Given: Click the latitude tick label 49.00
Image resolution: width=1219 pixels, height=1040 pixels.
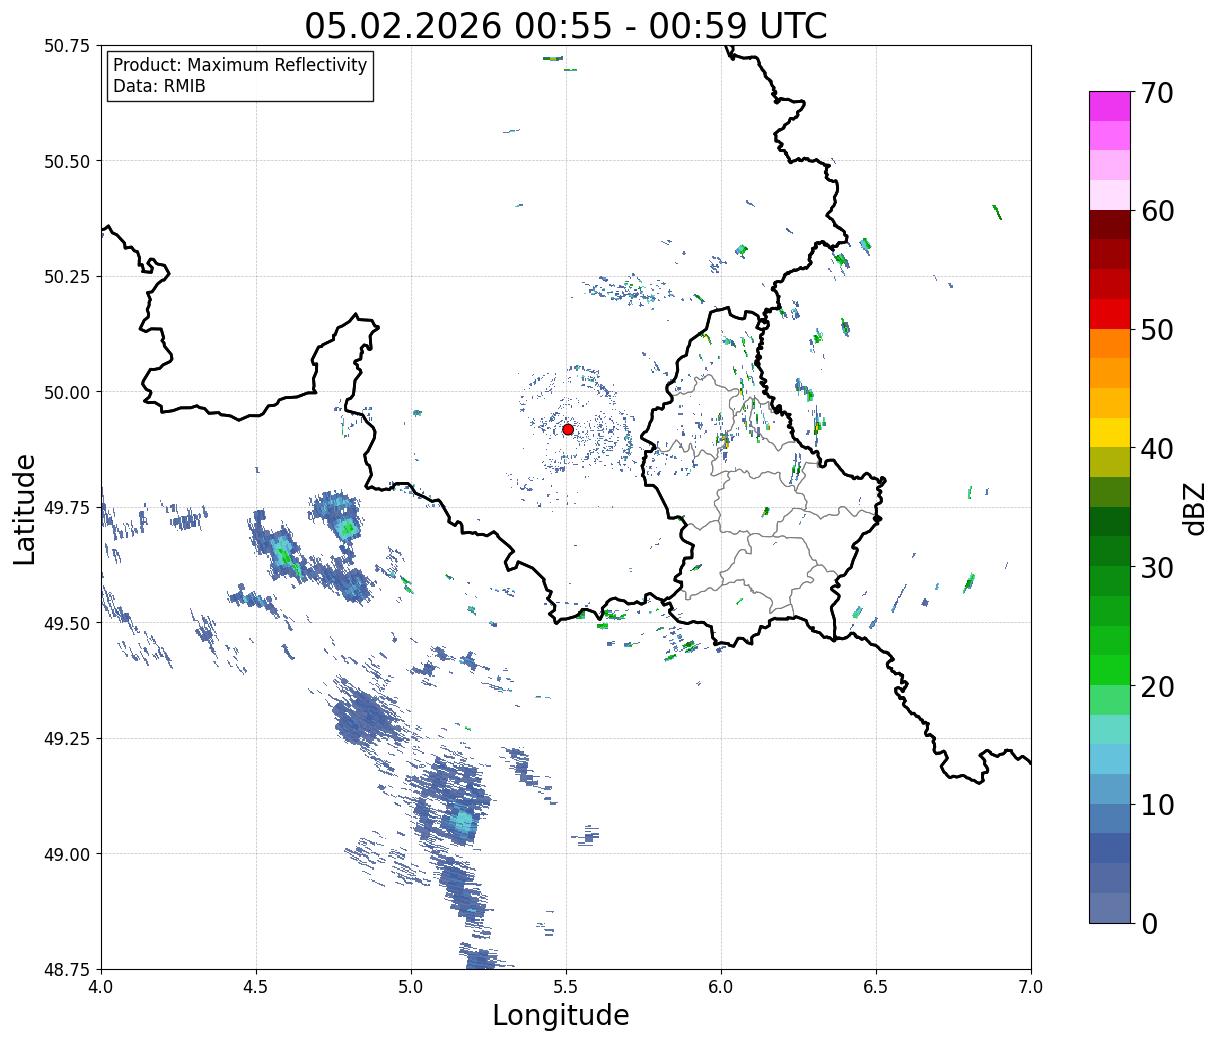Looking at the screenshot, I should [66, 854].
